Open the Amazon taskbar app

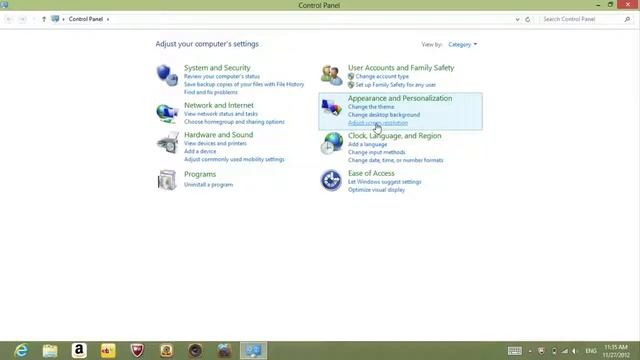pos(79,351)
